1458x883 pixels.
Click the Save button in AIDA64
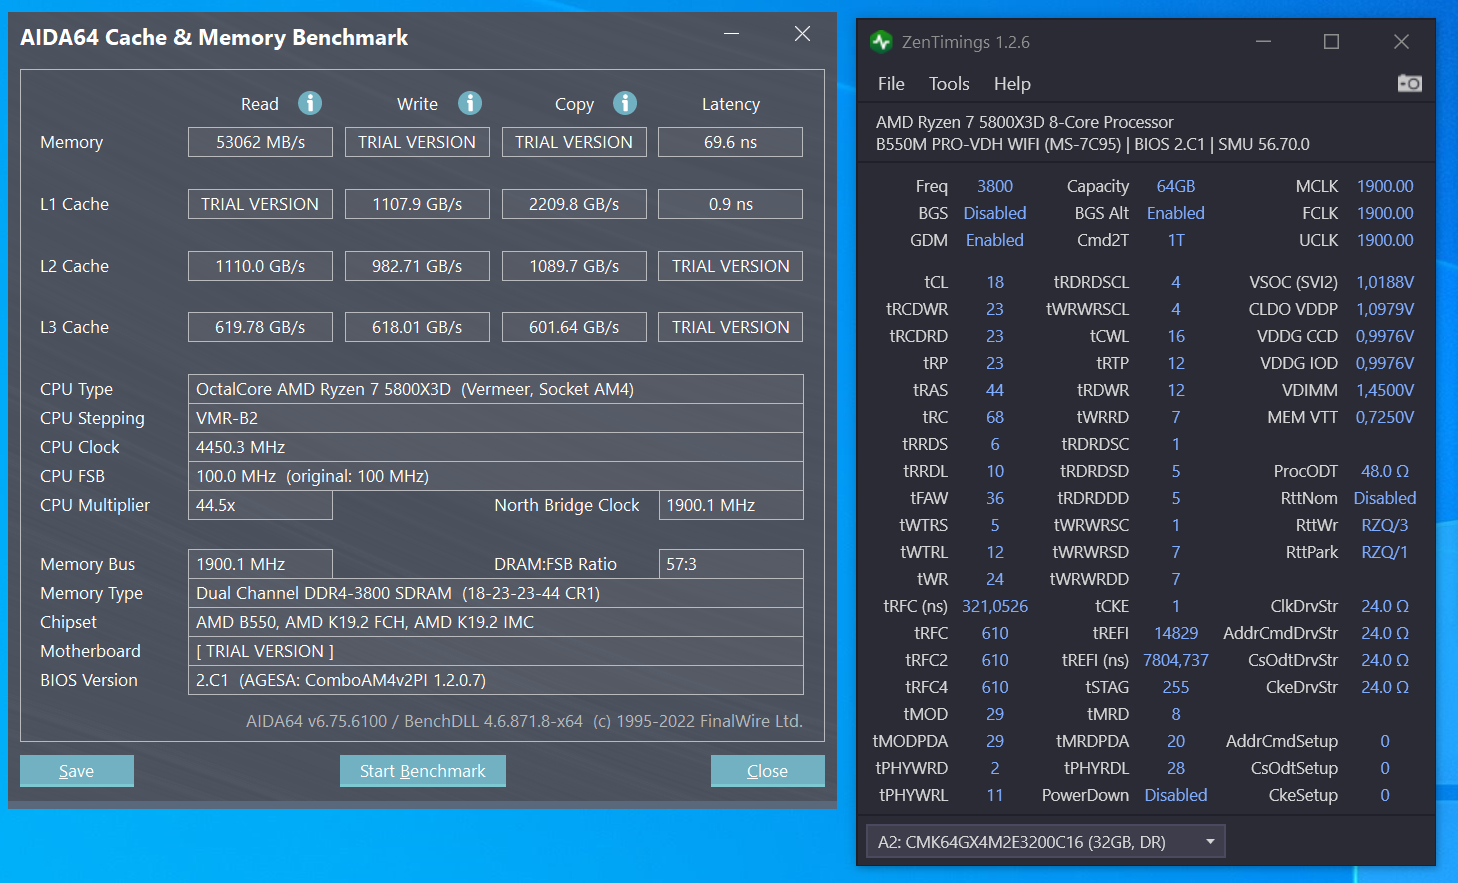pos(77,771)
